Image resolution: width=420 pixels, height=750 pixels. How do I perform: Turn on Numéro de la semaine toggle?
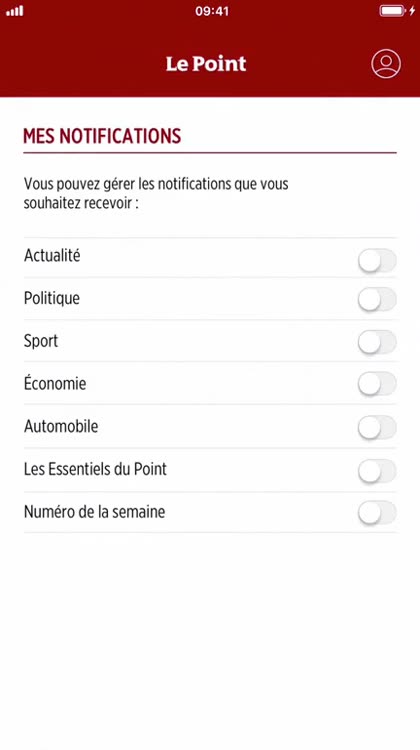pyautogui.click(x=377, y=513)
